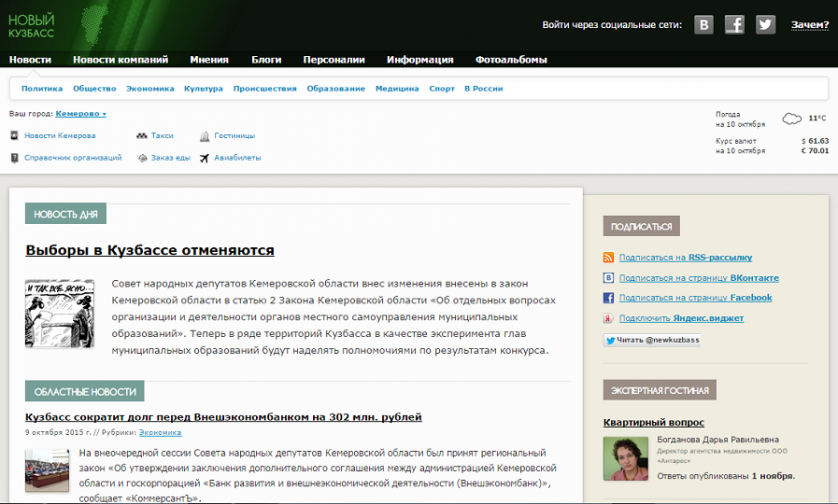The height and width of the screenshot is (504, 838).
Task: Click the Новость дня section label
Action: coord(65,214)
